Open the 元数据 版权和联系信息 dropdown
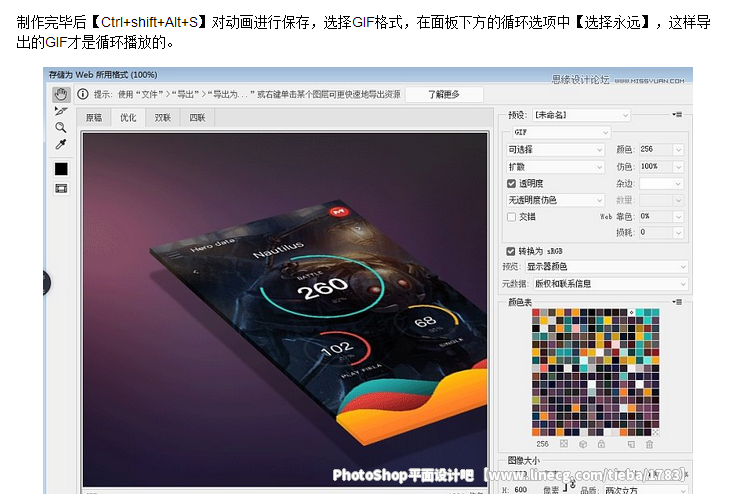Image resolution: width=741 pixels, height=494 pixels. point(610,284)
